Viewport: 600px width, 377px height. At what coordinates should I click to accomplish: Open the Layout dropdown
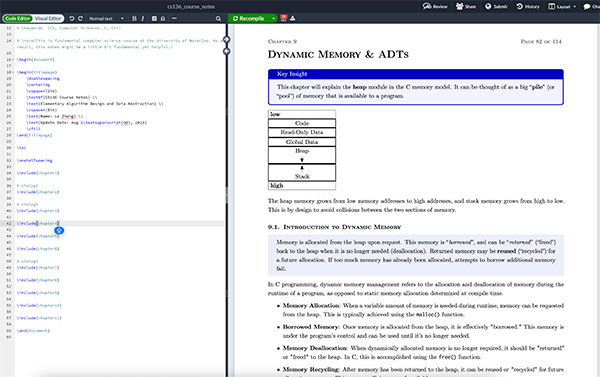(562, 7)
